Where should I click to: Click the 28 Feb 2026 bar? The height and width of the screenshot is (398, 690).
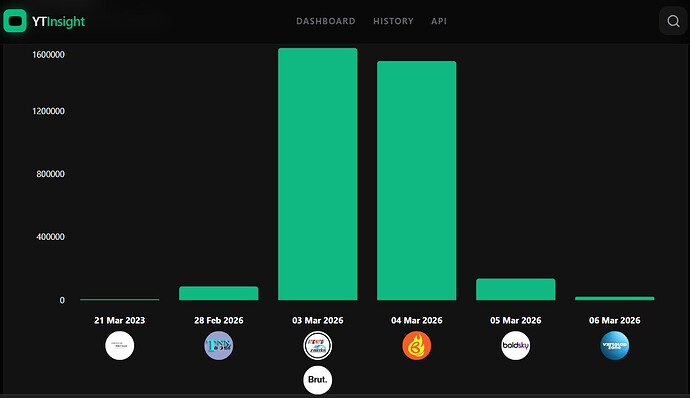pos(219,293)
